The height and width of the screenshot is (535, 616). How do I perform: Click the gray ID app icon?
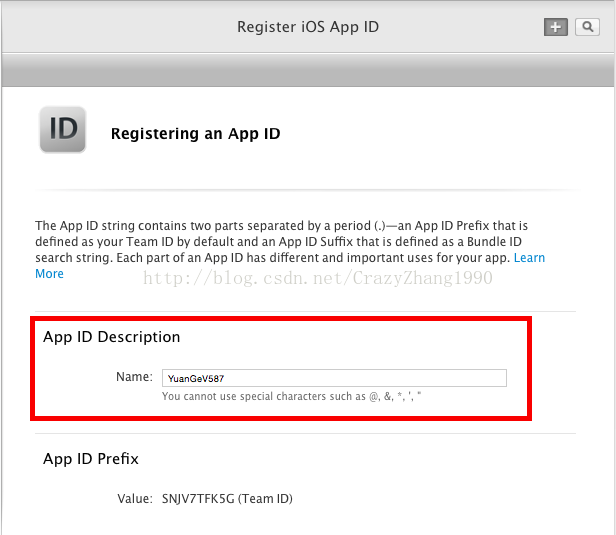(x=62, y=131)
